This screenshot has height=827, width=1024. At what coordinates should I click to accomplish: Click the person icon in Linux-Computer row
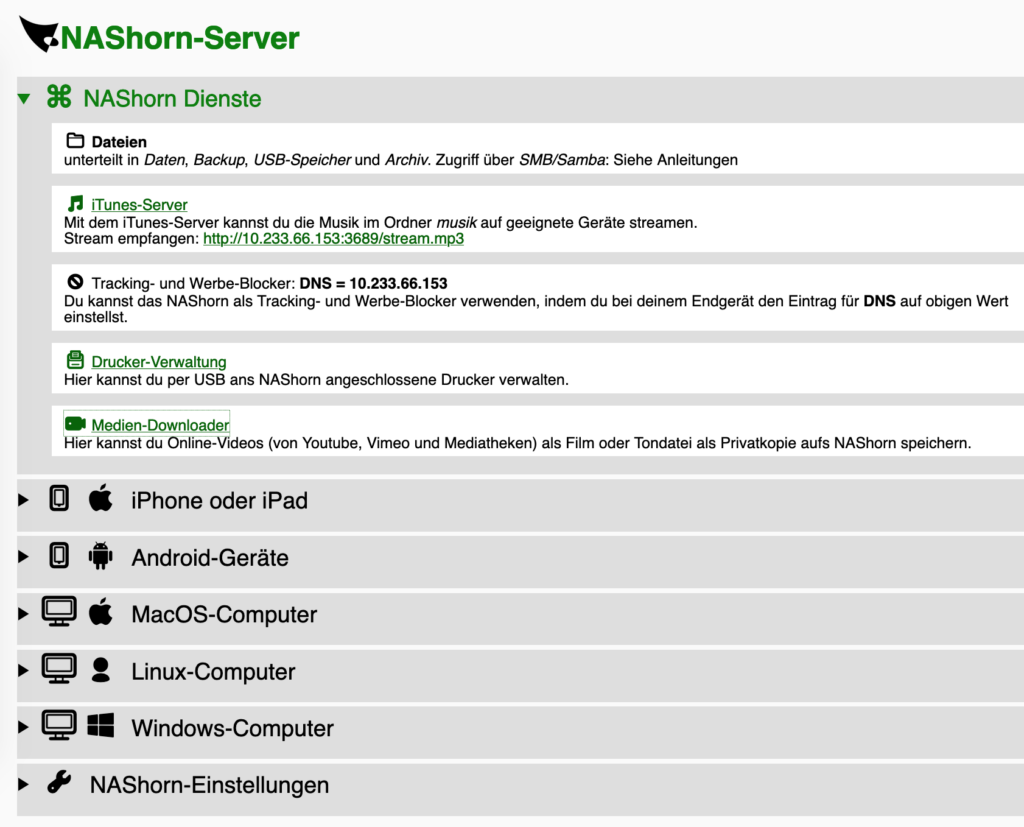click(x=101, y=670)
